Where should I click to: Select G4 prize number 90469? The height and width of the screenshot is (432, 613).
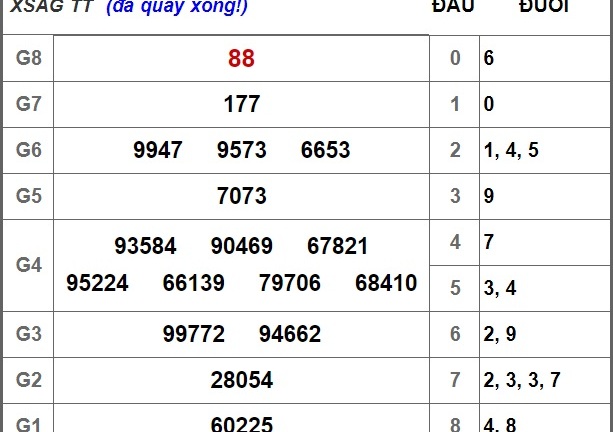pyautogui.click(x=241, y=246)
